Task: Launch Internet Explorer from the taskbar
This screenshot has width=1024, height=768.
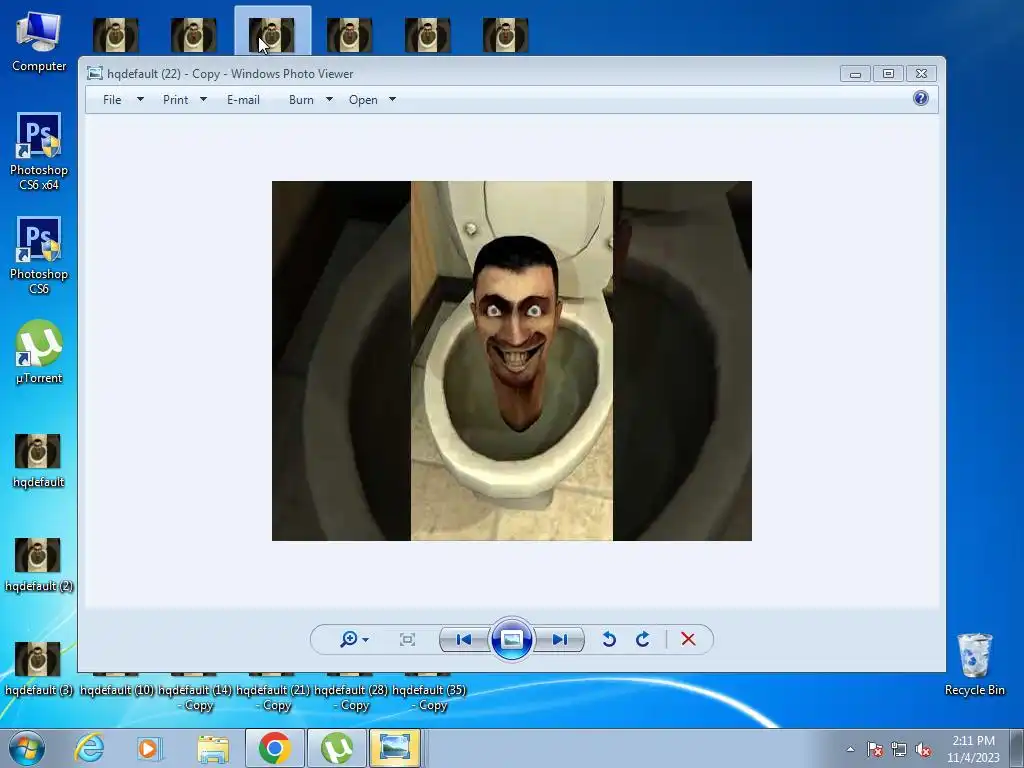Action: pyautogui.click(x=89, y=748)
